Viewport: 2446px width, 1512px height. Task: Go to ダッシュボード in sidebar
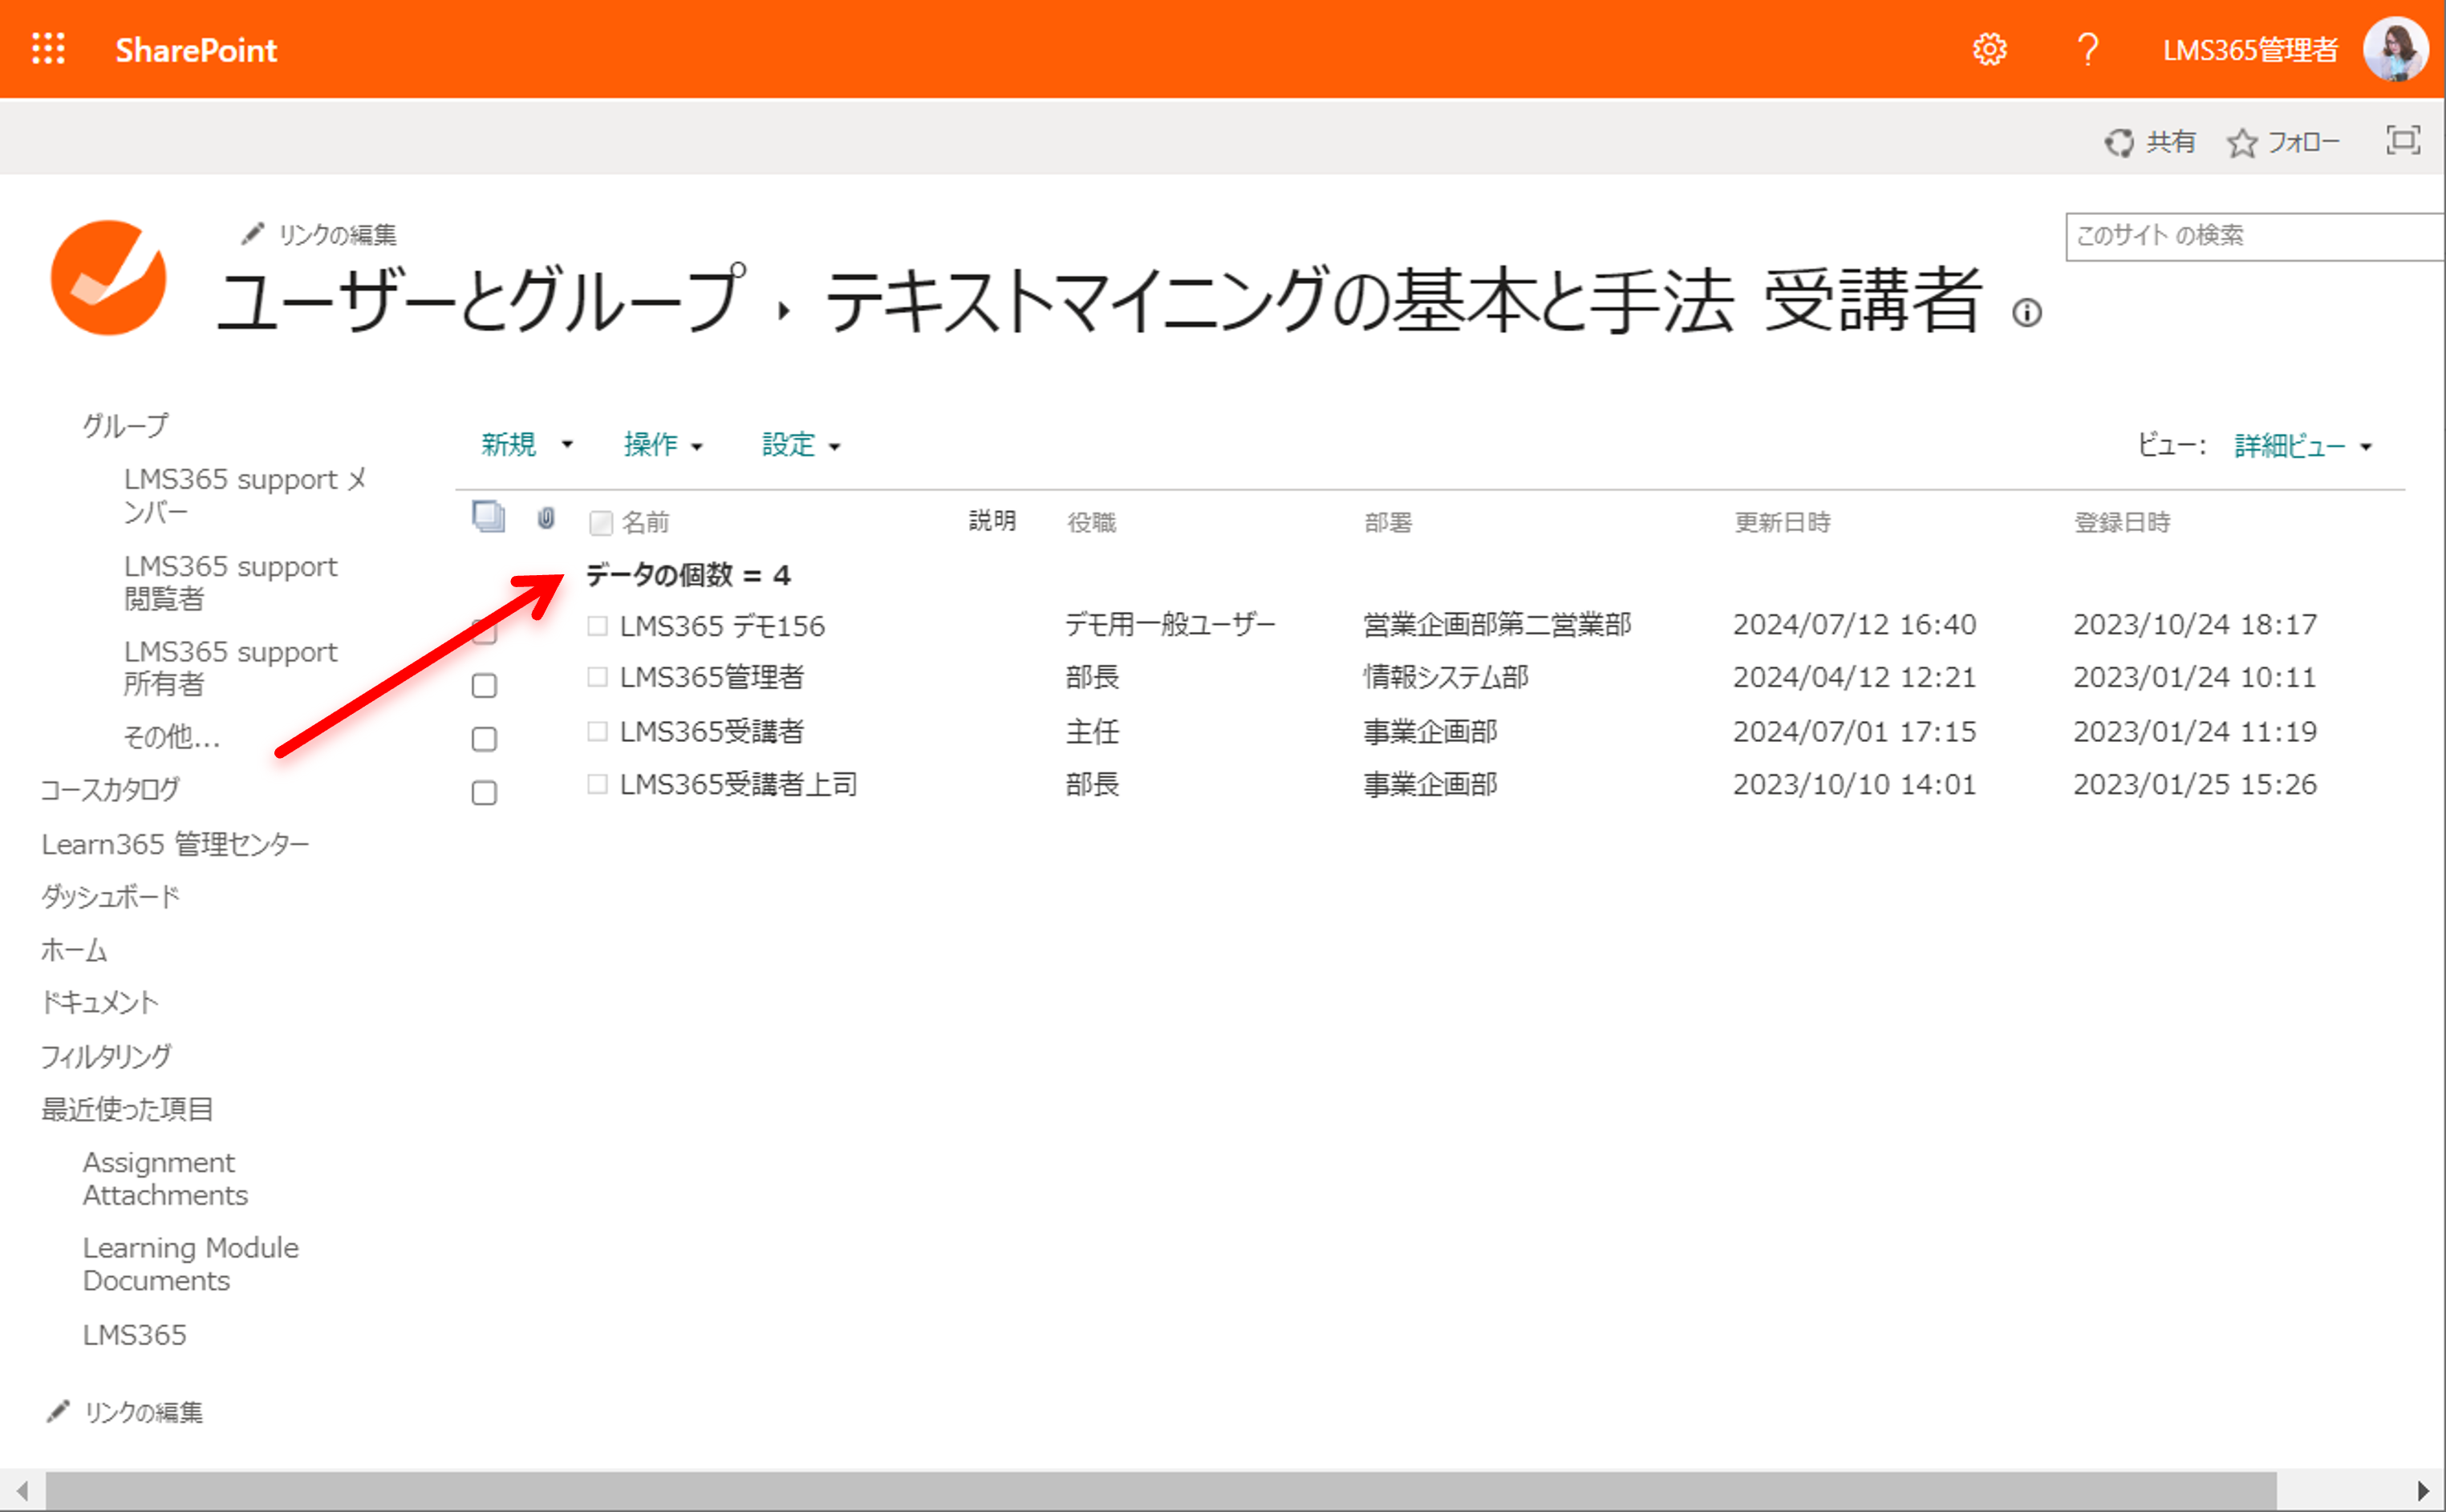click(110, 896)
